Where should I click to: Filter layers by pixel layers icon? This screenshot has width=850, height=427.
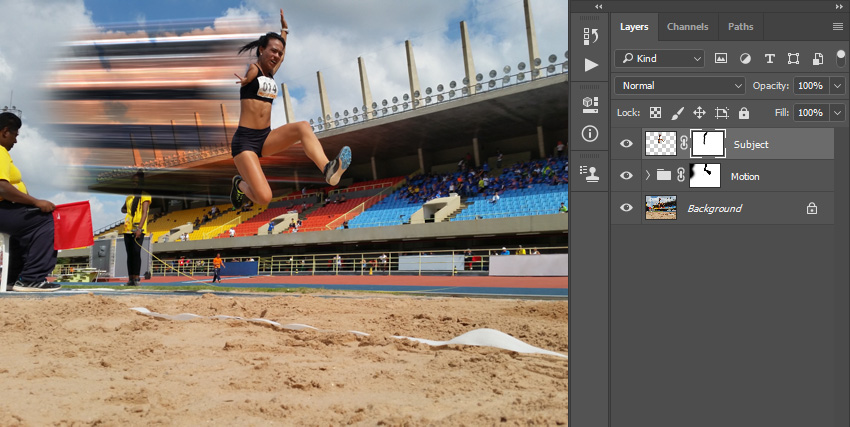[720, 59]
